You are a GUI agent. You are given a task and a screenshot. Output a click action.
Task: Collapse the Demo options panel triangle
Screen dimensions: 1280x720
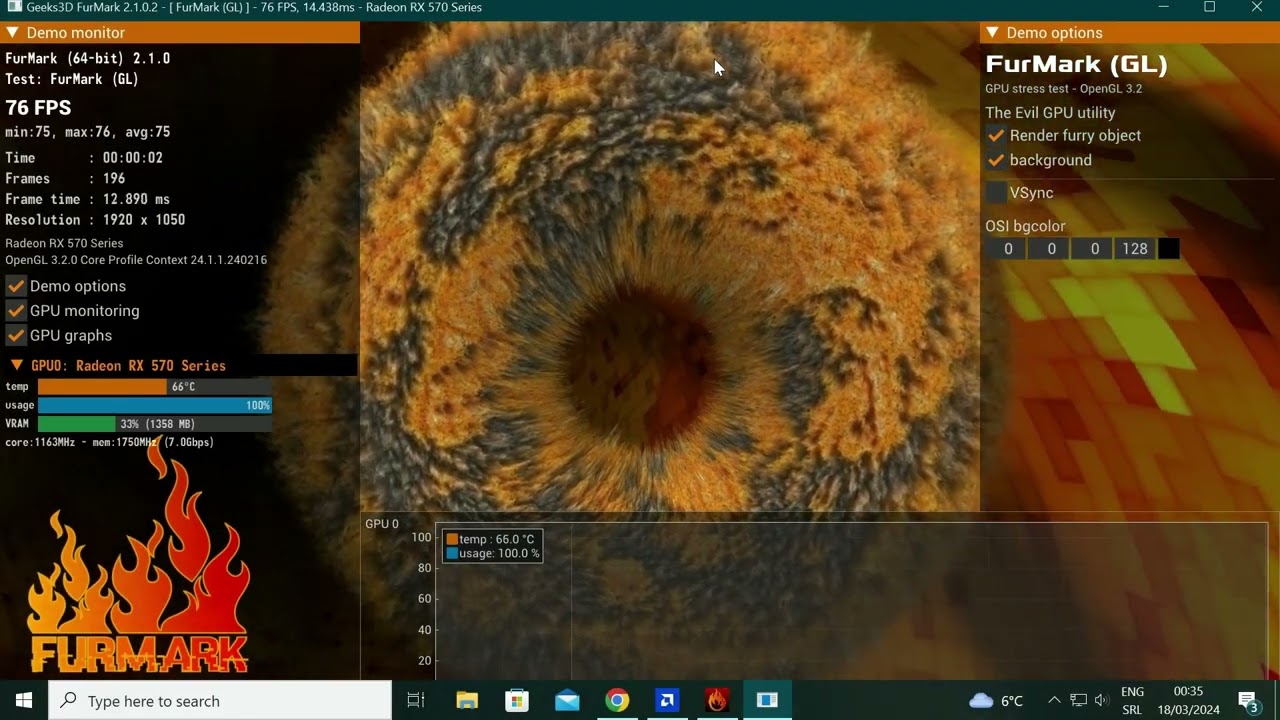coord(993,33)
